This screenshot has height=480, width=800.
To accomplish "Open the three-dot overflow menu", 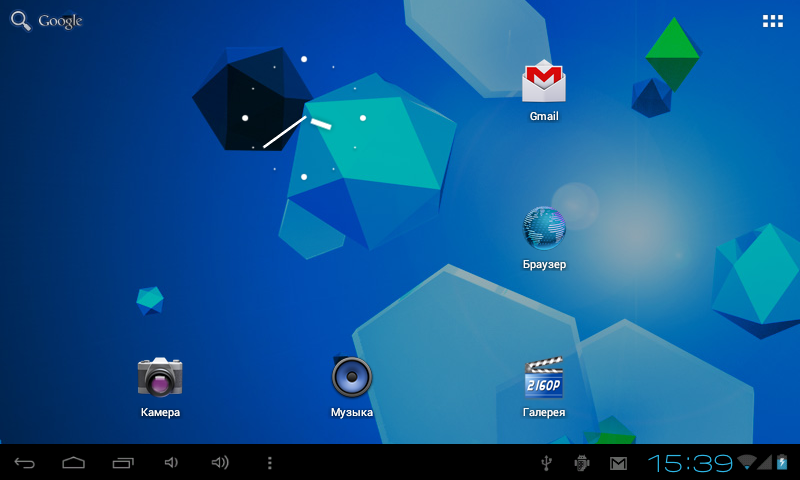I will point(270,463).
